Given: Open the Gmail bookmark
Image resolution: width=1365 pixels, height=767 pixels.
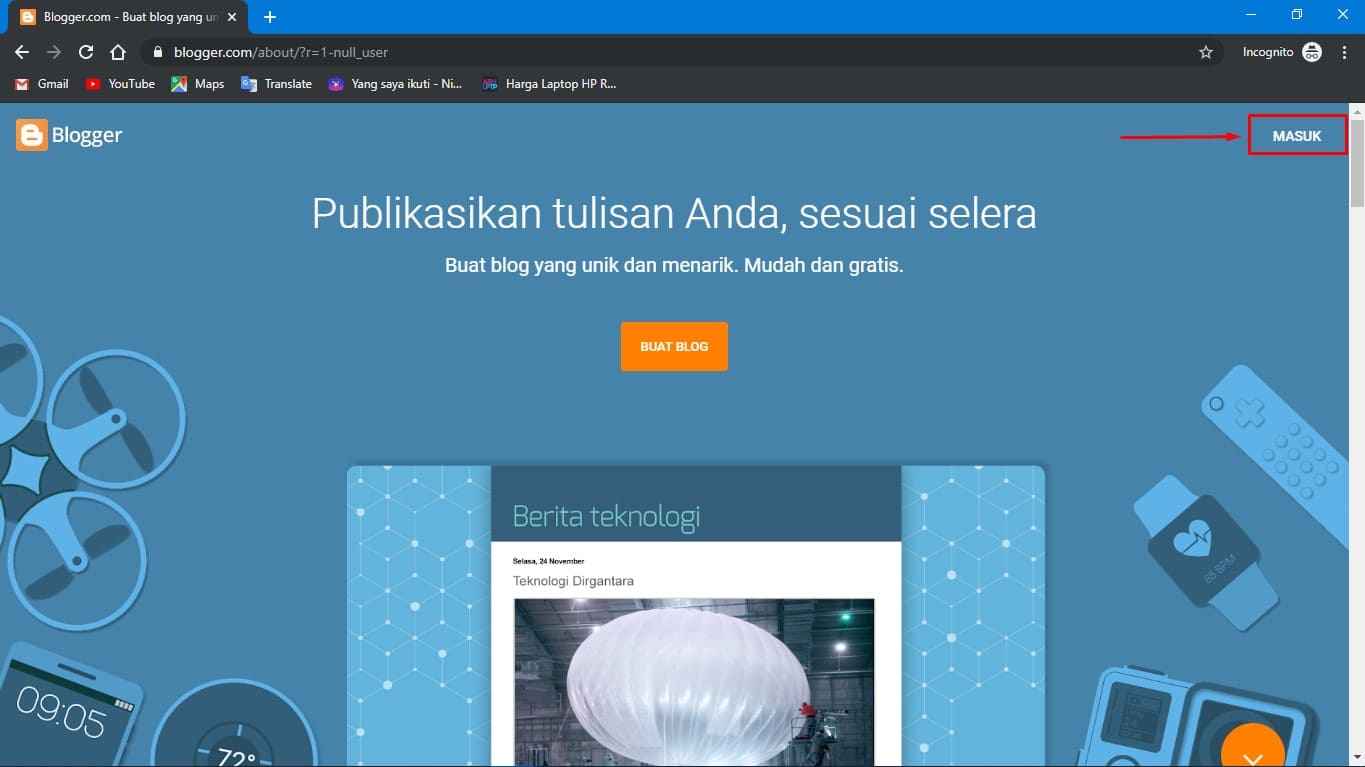Looking at the screenshot, I should click(42, 84).
